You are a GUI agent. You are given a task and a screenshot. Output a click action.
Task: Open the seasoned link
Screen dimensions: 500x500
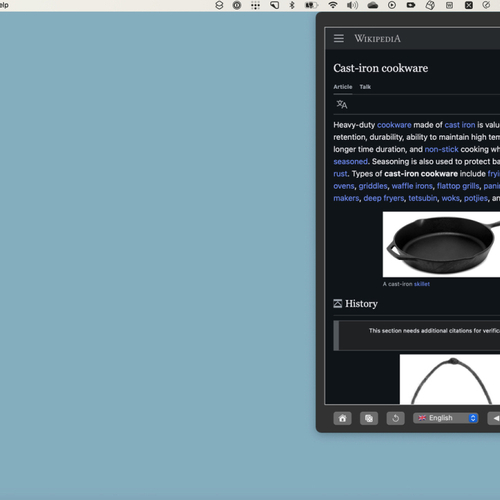click(350, 162)
